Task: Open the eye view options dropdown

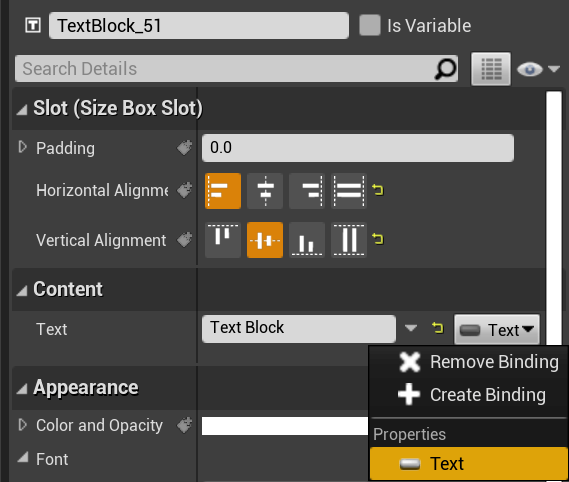Action: (x=538, y=69)
